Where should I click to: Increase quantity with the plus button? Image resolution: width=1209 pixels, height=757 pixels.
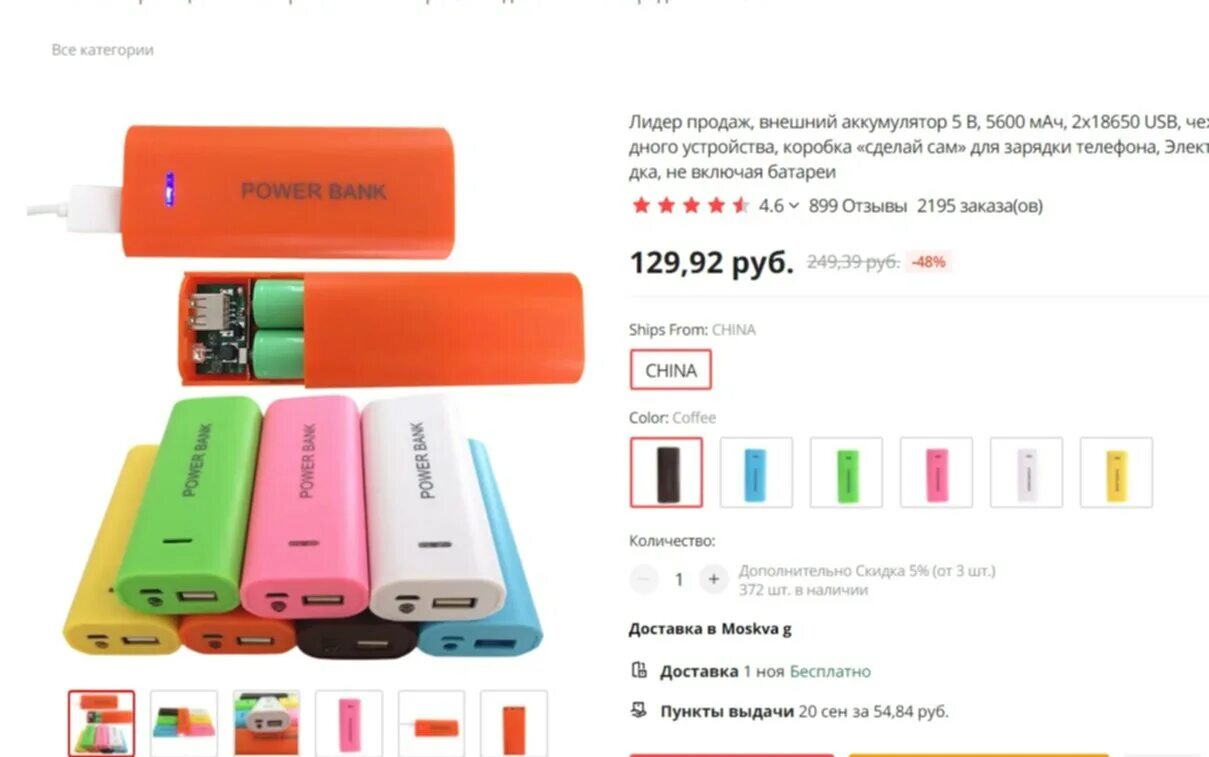(x=713, y=579)
